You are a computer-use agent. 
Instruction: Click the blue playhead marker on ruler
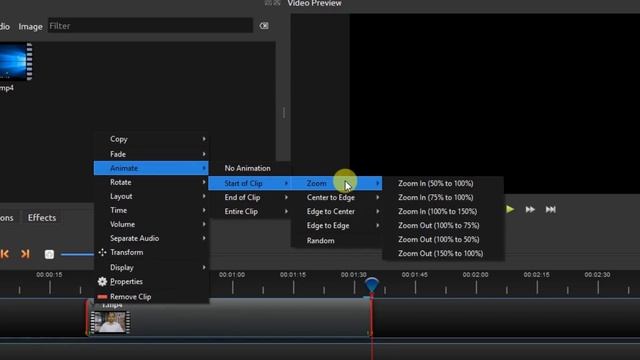371,284
